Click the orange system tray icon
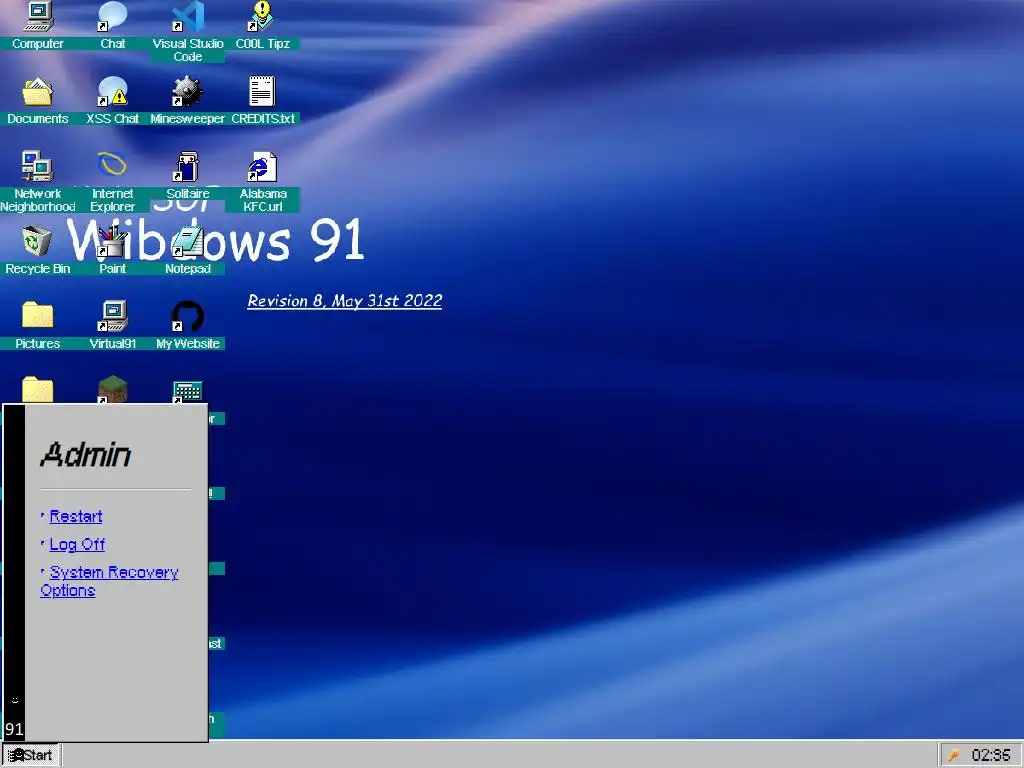The width and height of the screenshot is (1024, 768). click(x=953, y=756)
